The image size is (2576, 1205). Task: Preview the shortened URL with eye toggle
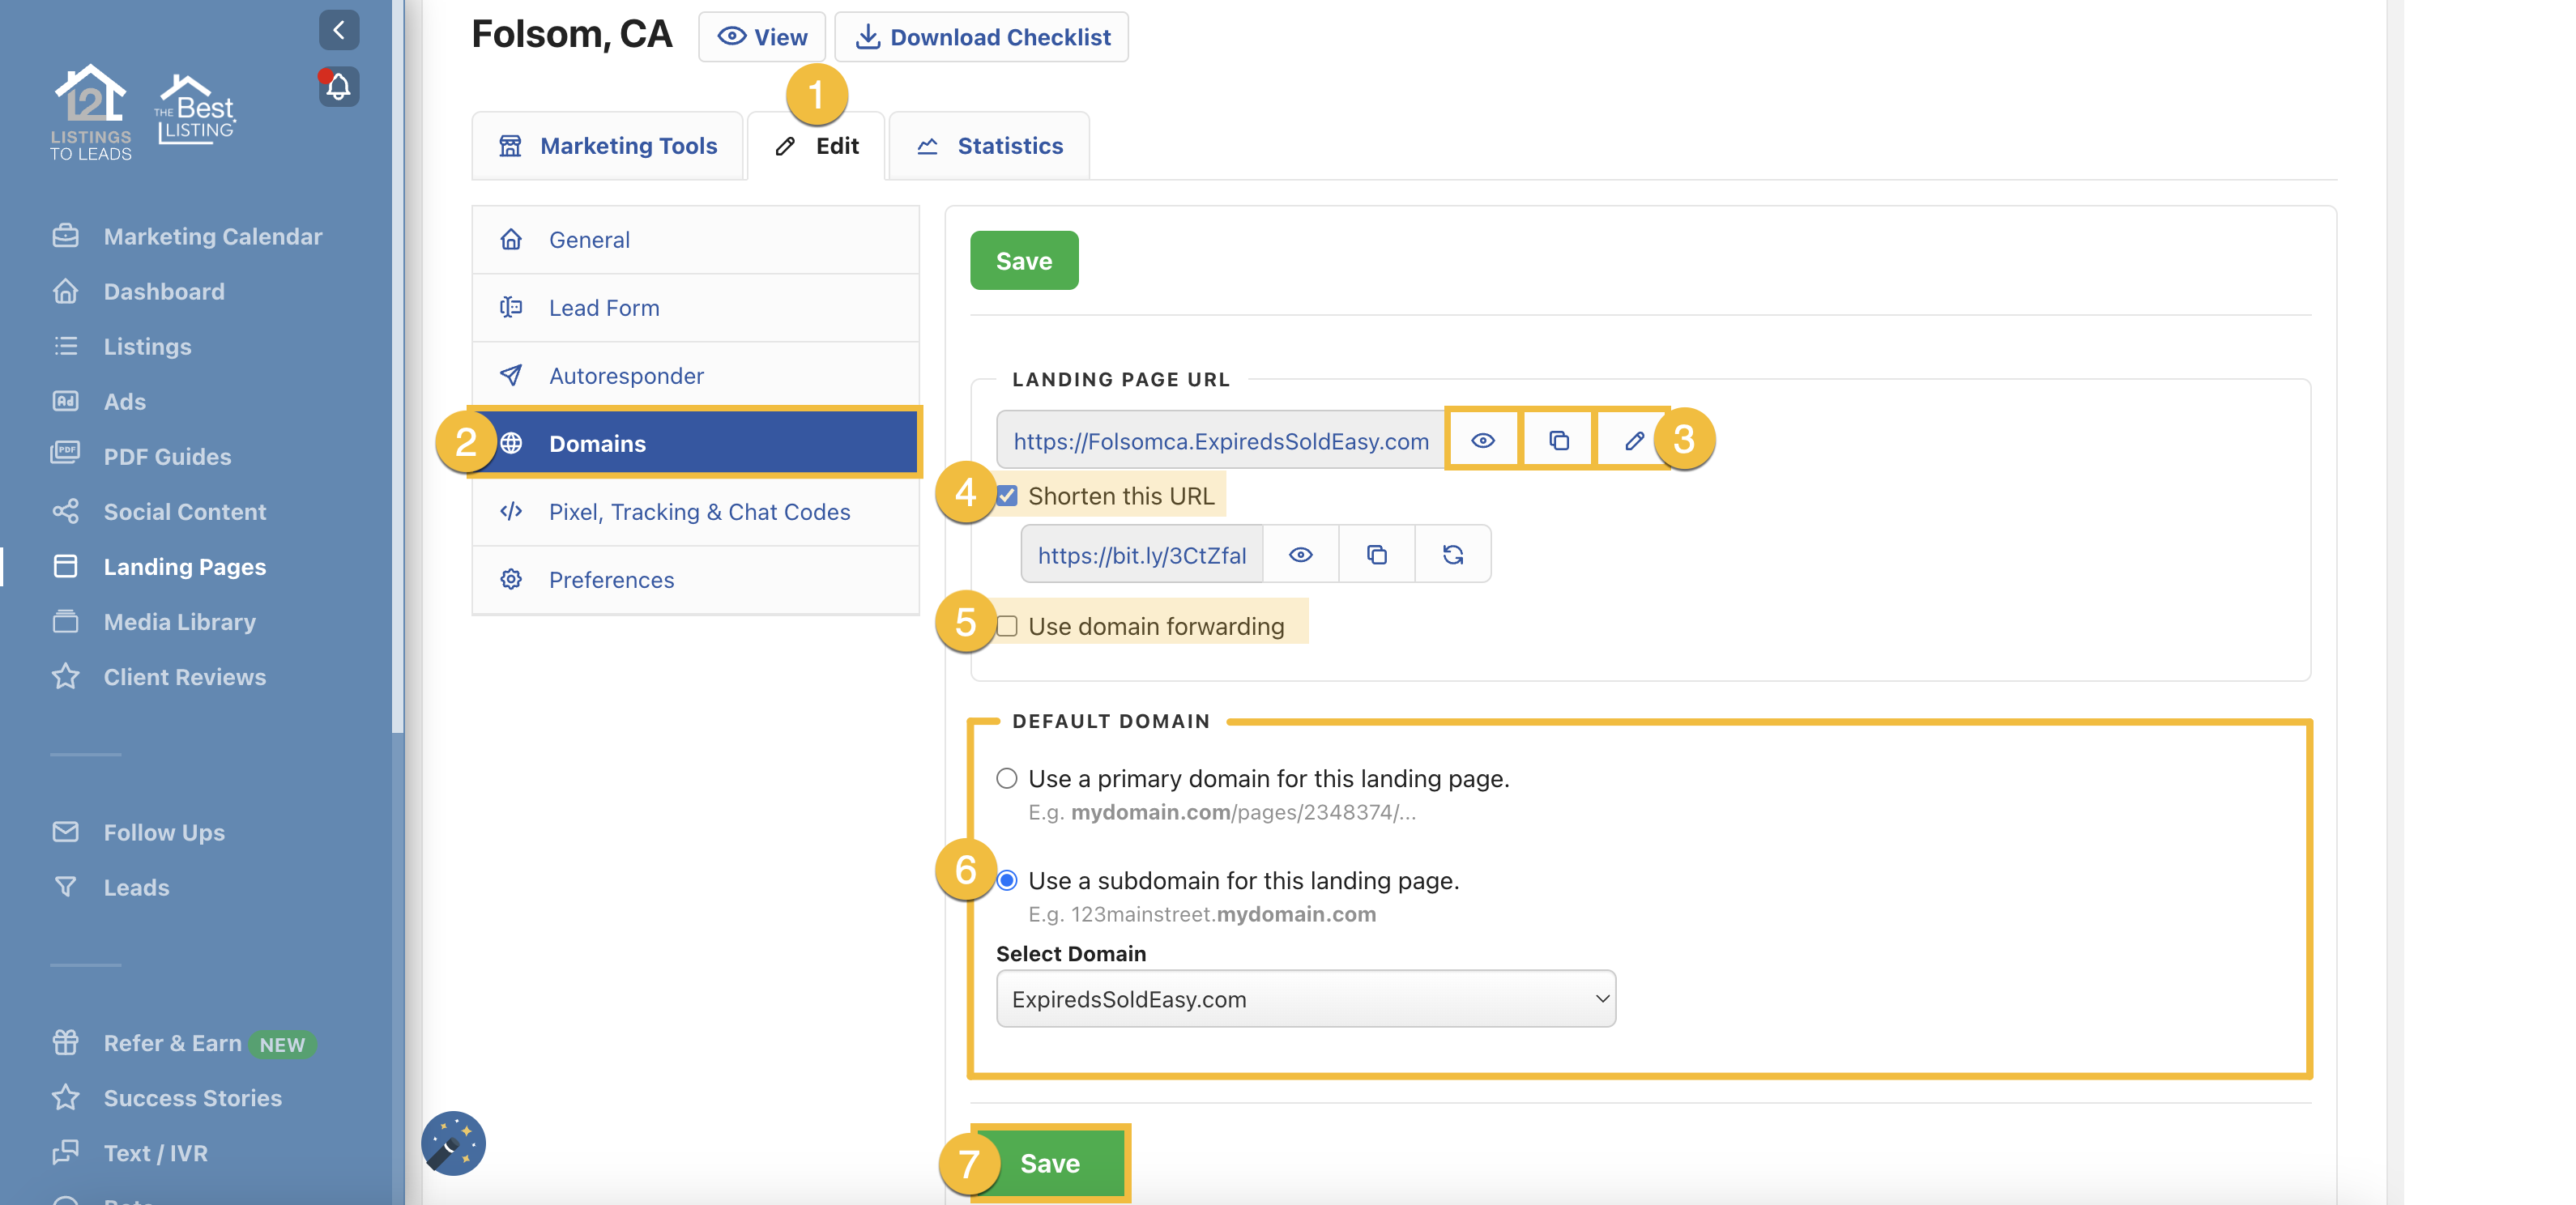tap(1299, 554)
